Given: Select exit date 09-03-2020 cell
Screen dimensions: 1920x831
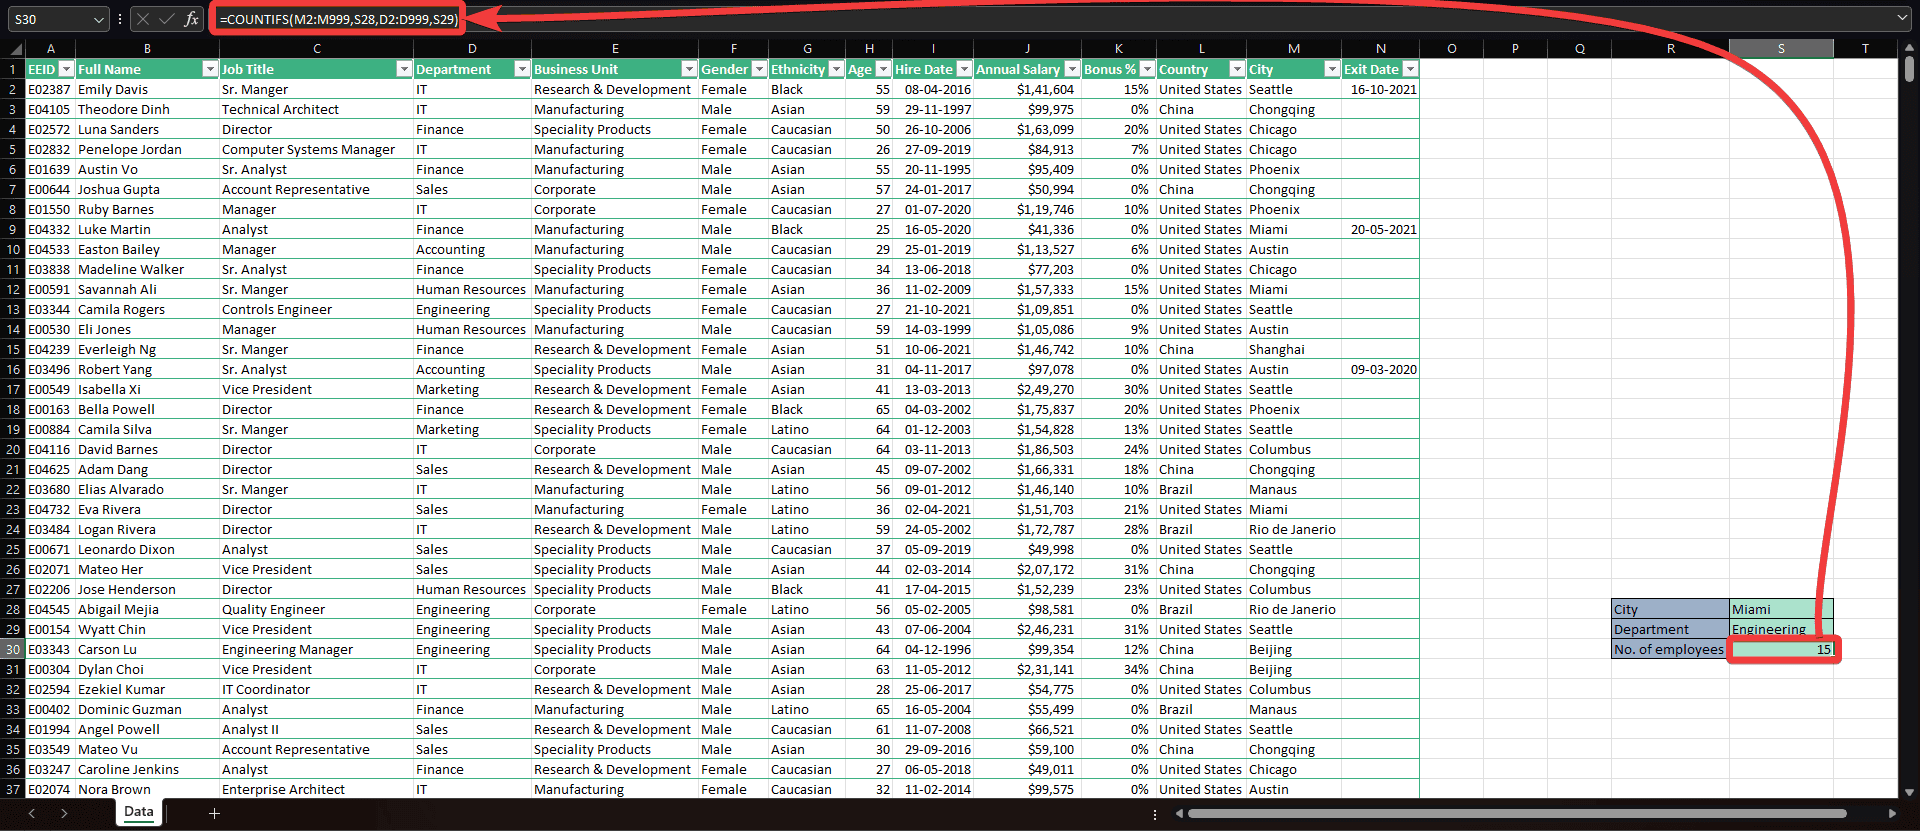Looking at the screenshot, I should [x=1380, y=369].
